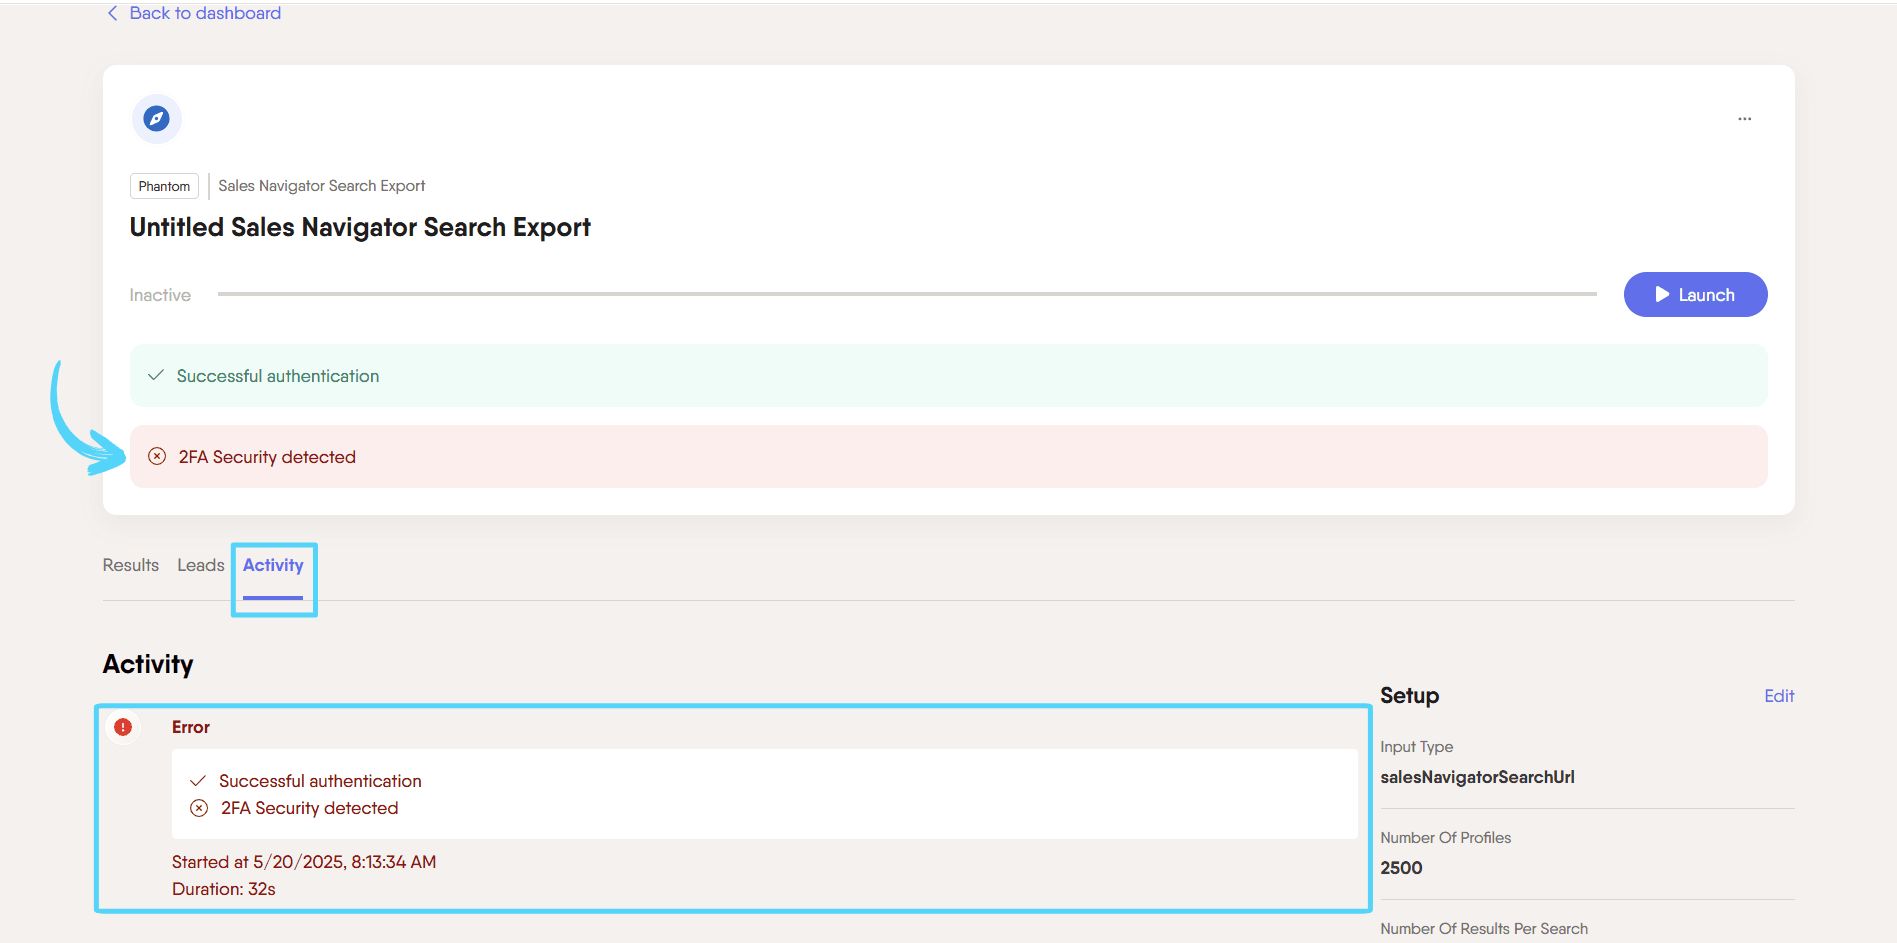Viewport: 1897px width, 943px height.
Task: Open the three-dot options menu
Action: [x=1744, y=119]
